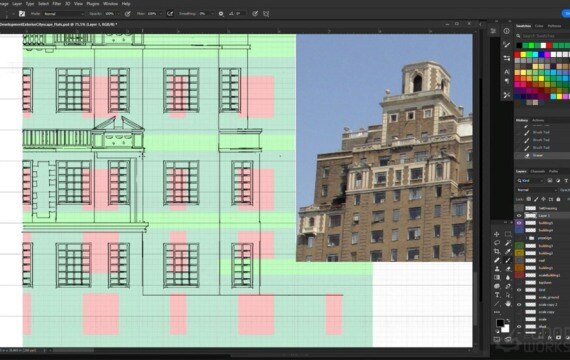Toggle Quick Mask mode icon
Image resolution: width=570 pixels, height=360 pixels.
[497, 340]
